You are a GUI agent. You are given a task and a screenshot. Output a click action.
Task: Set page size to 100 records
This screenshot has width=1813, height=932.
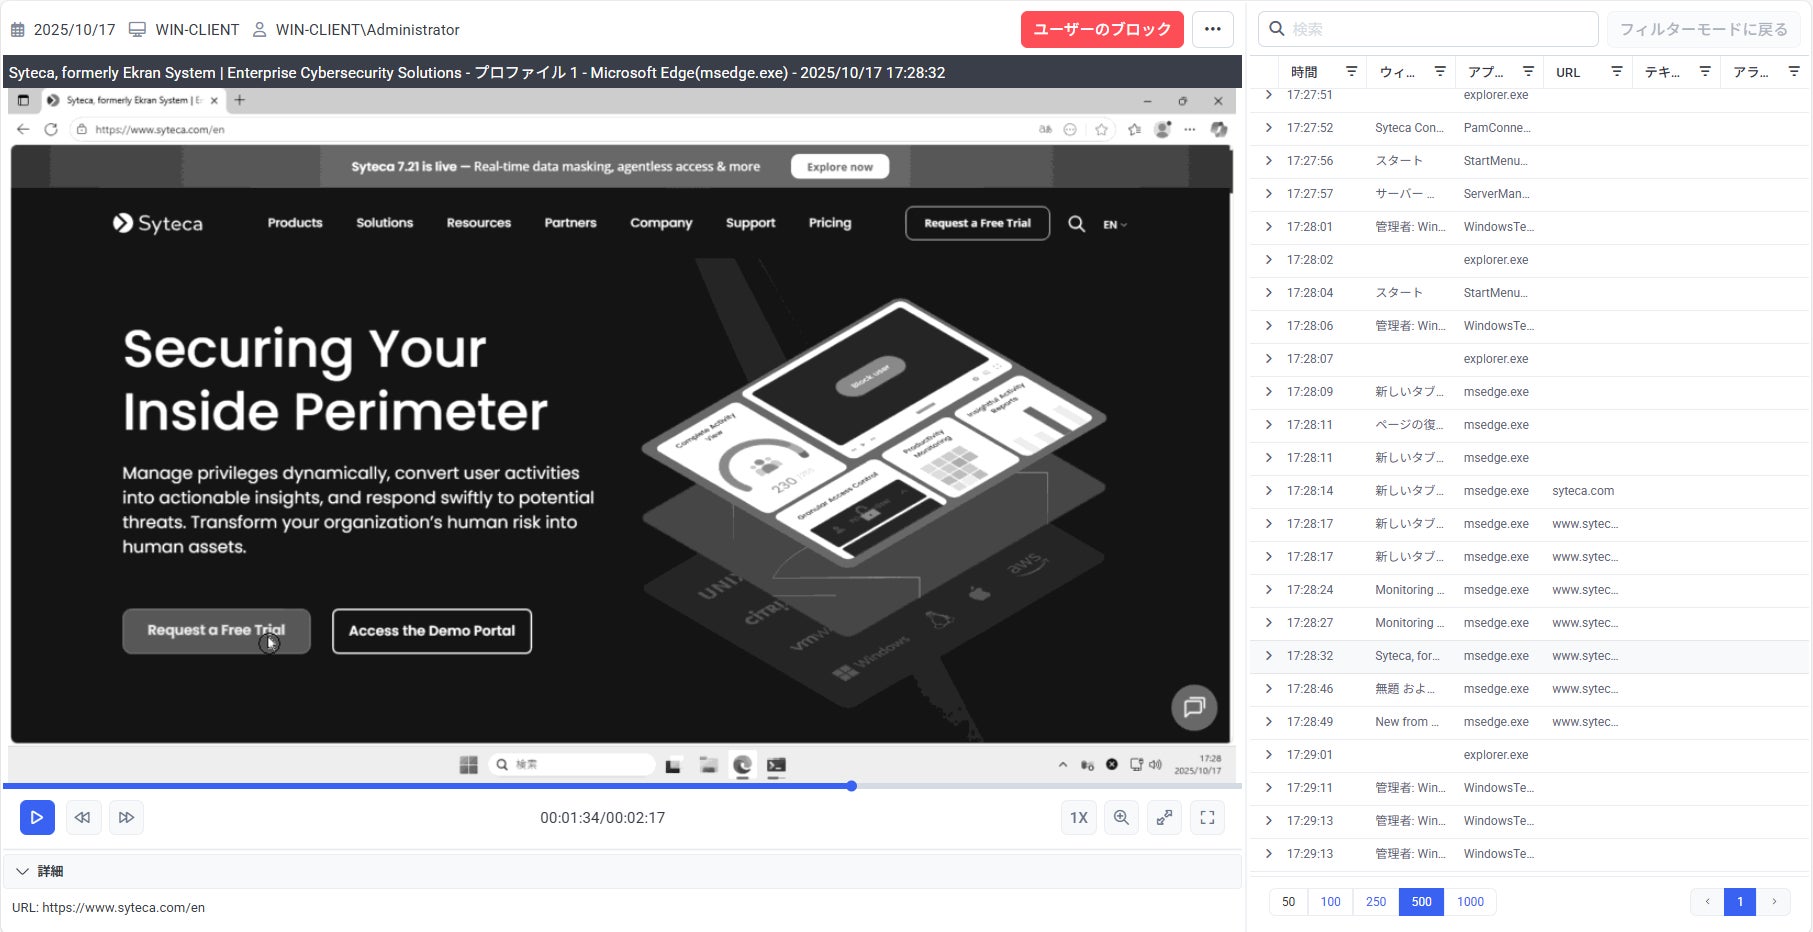(1330, 901)
